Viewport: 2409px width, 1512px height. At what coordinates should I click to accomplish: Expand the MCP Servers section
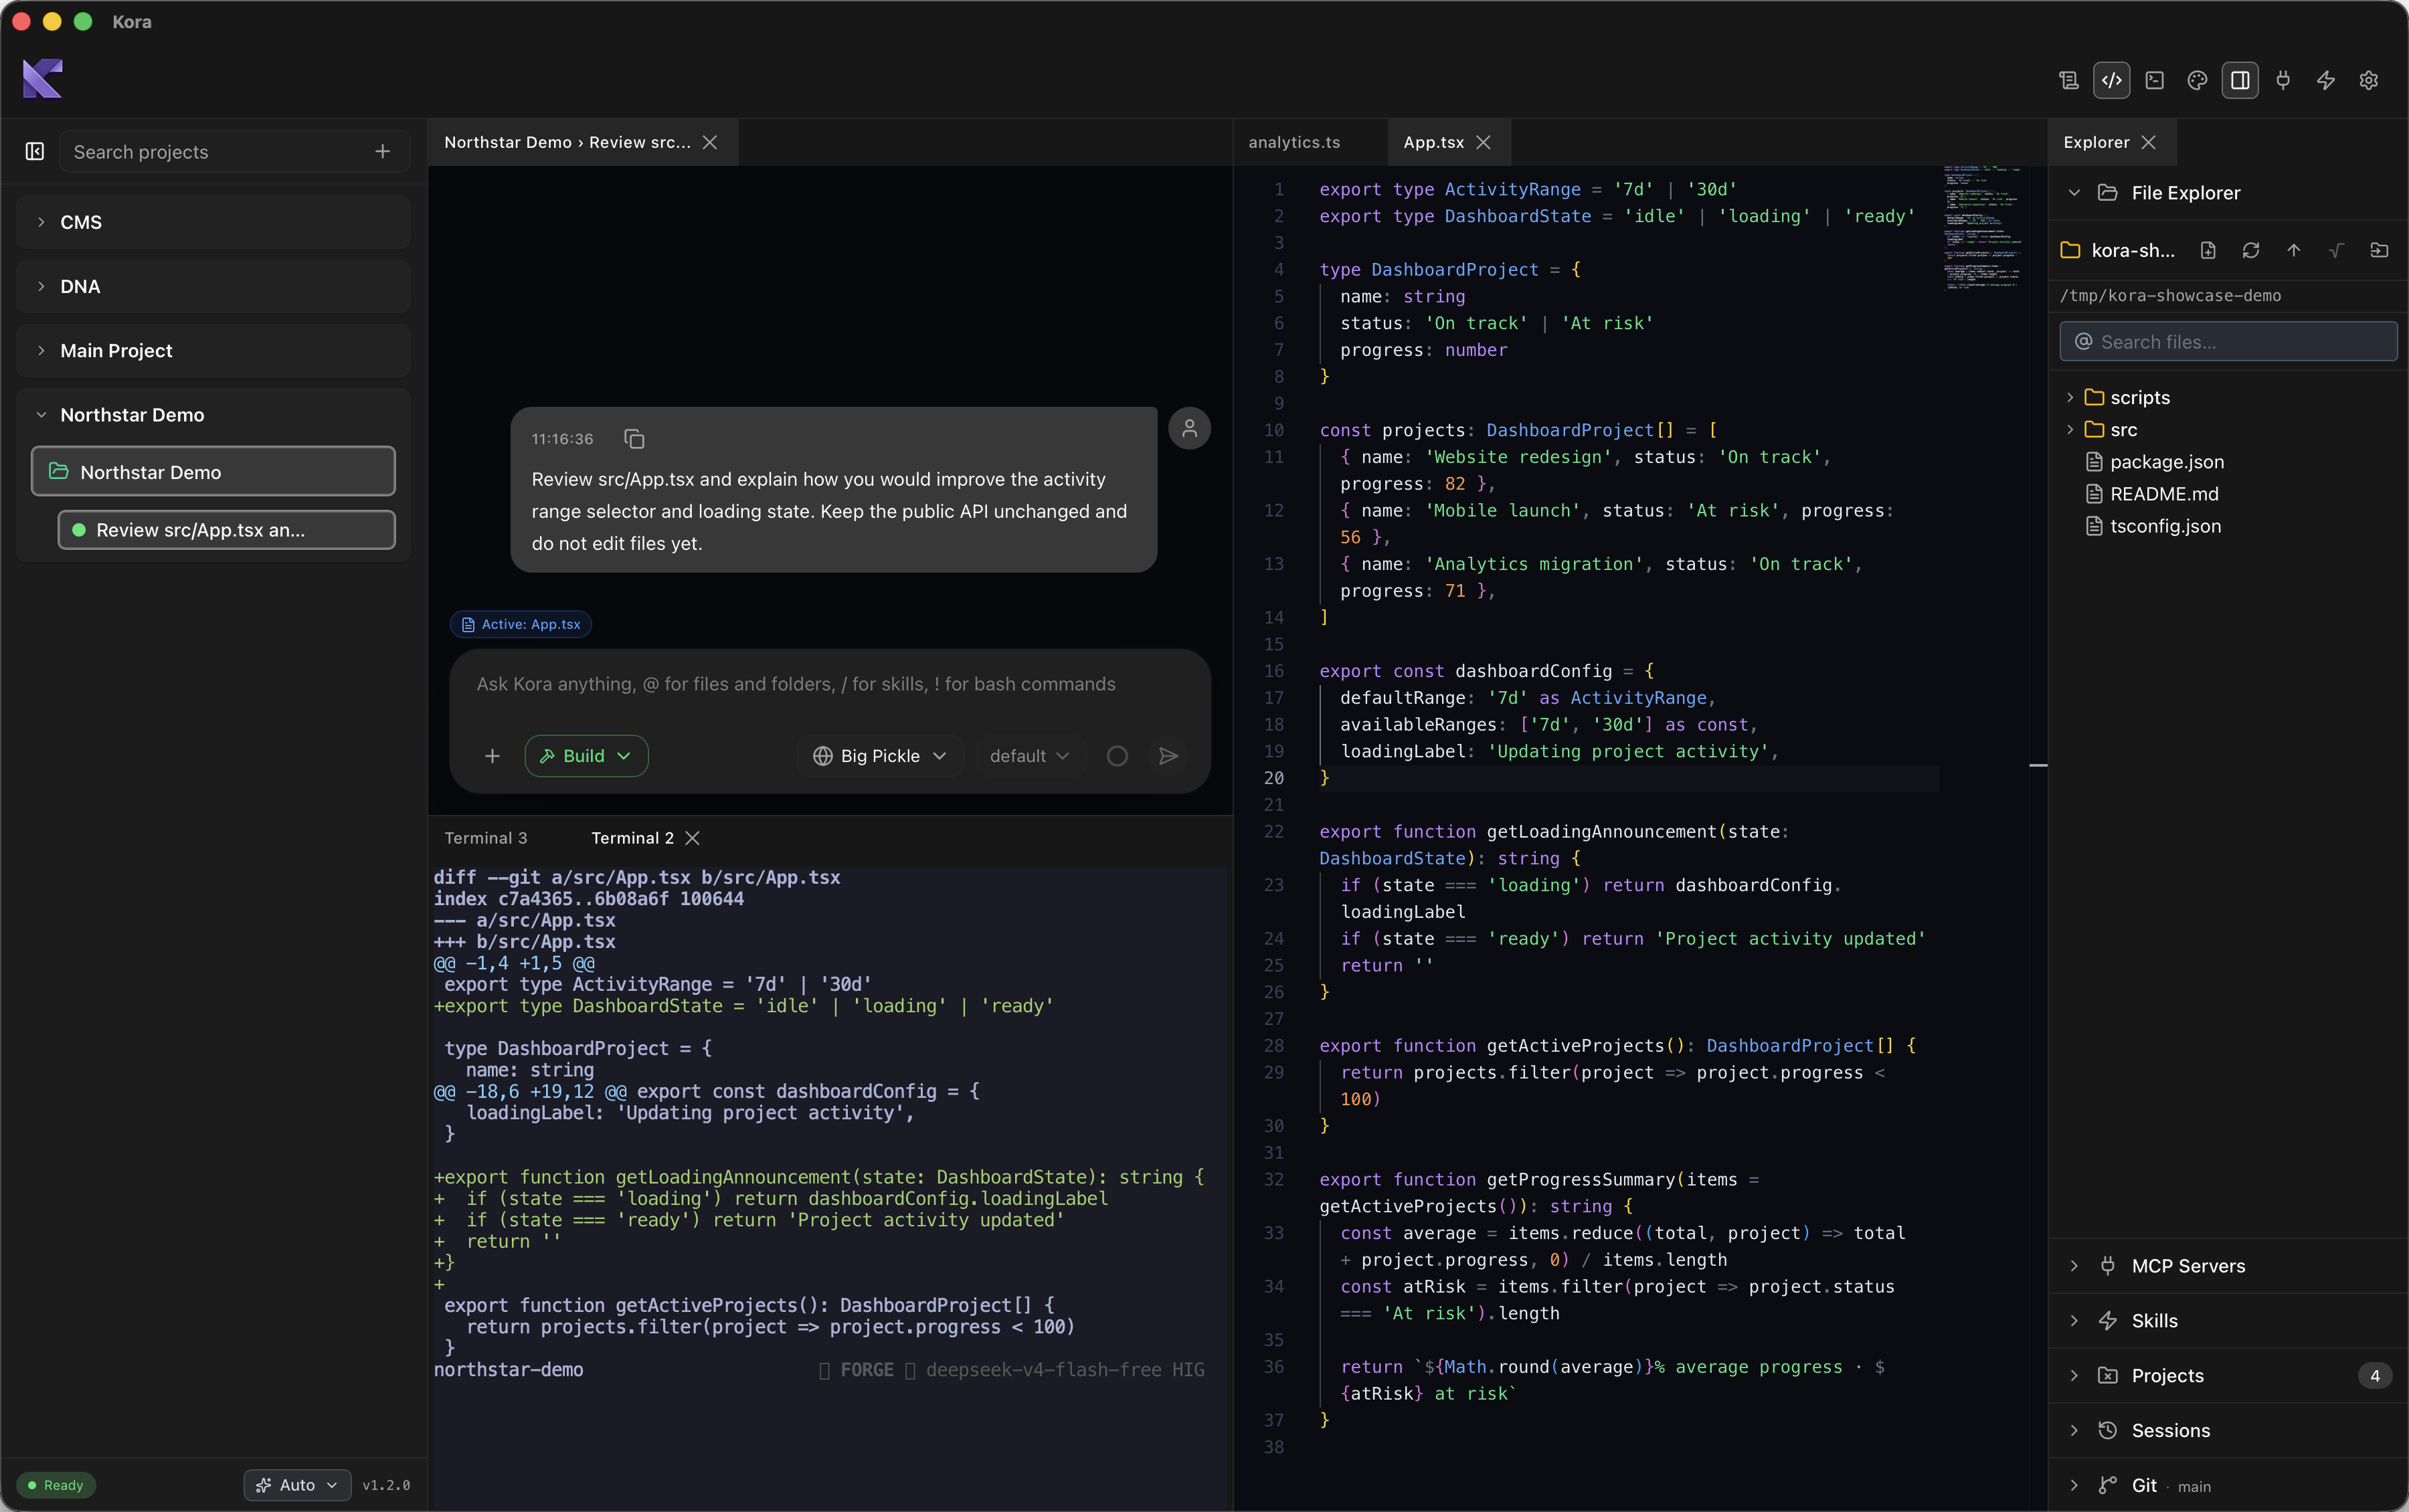[x=2228, y=1266]
